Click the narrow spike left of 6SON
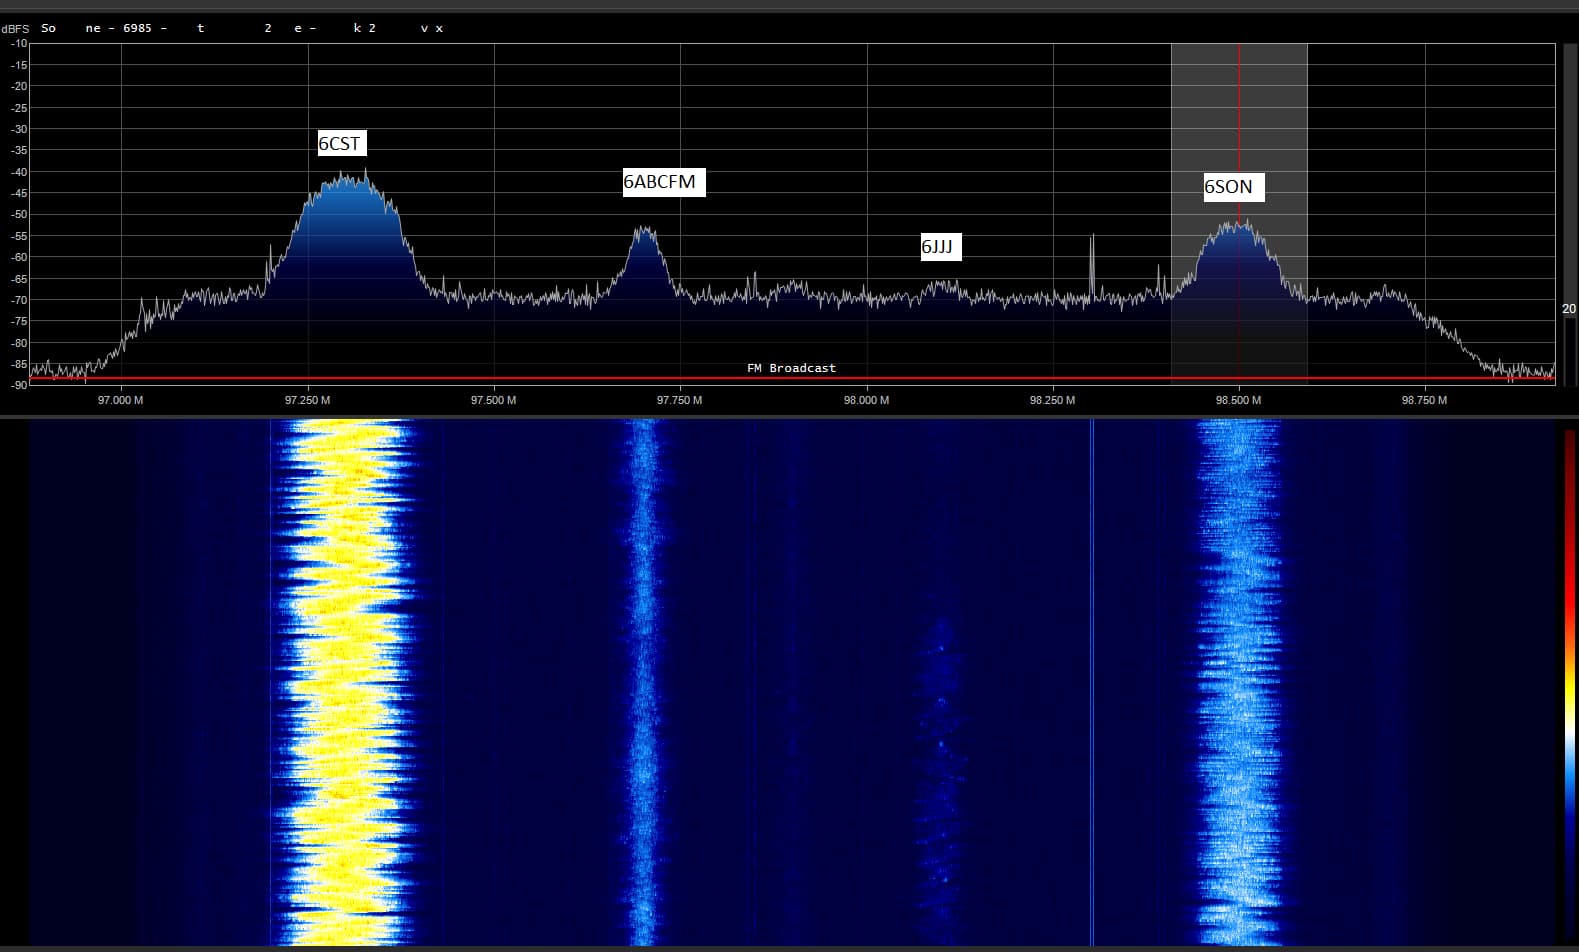The image size is (1579, 952). point(1092,262)
